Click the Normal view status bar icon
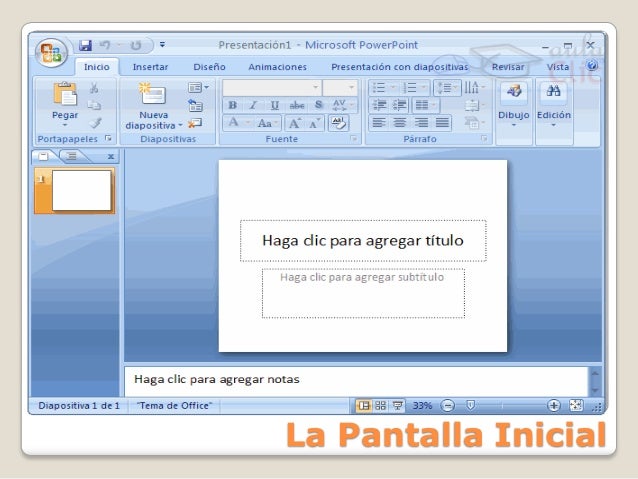Screen dimensions: 638x479 (364, 405)
